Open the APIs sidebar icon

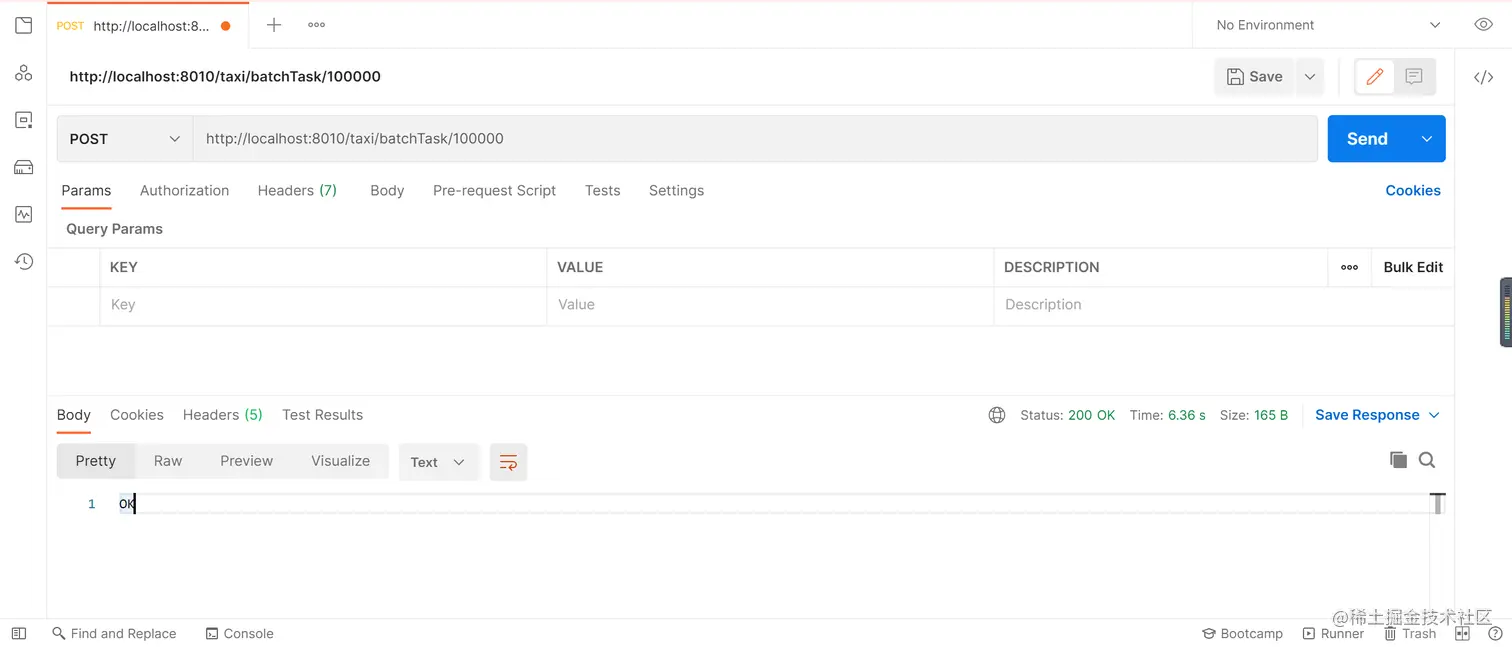pos(23,73)
